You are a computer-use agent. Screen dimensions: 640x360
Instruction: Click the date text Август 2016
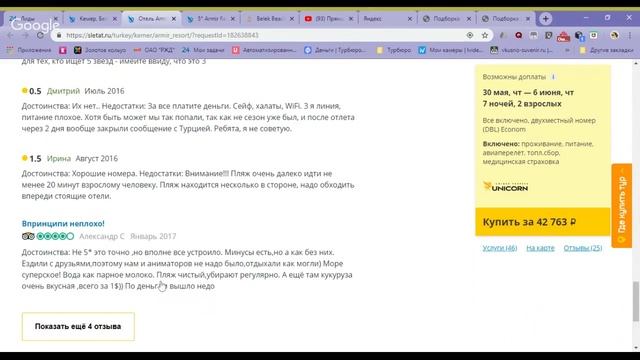[x=96, y=158]
